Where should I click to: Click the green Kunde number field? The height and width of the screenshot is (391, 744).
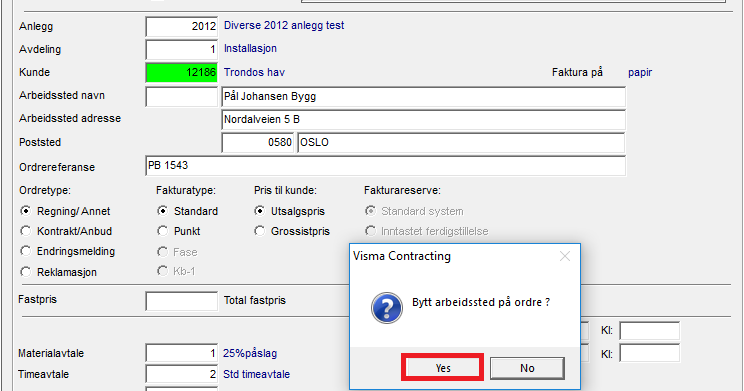click(x=181, y=73)
